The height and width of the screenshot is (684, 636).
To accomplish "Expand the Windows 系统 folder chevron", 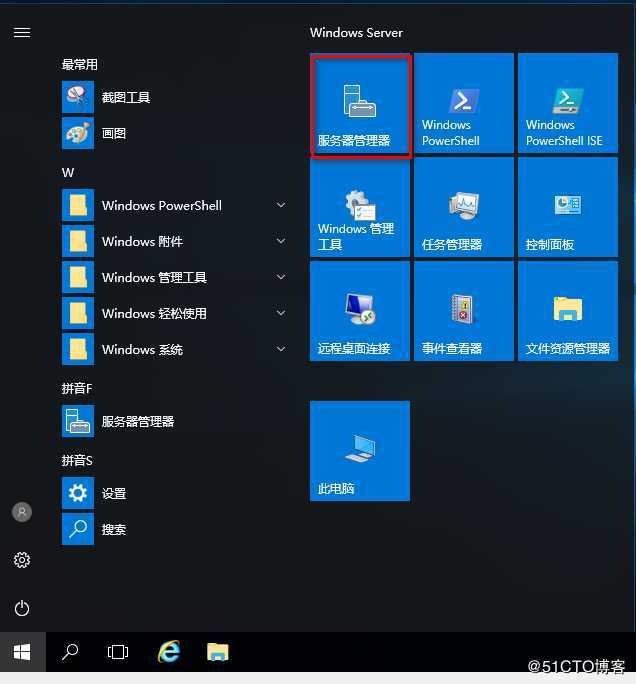I will 281,349.
